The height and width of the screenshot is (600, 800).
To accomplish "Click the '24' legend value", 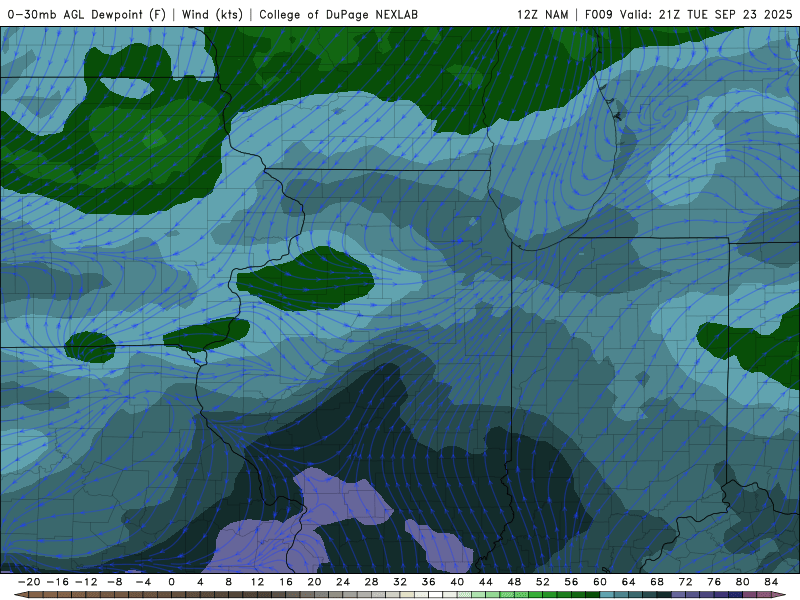I will coord(343,582).
